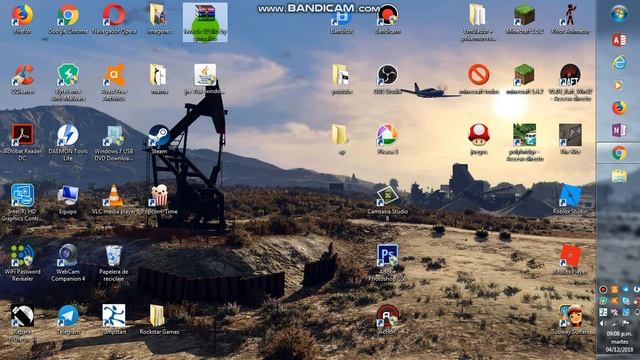Launch Internet Explorer from the taskbar
The image size is (640, 360).
tap(619, 62)
